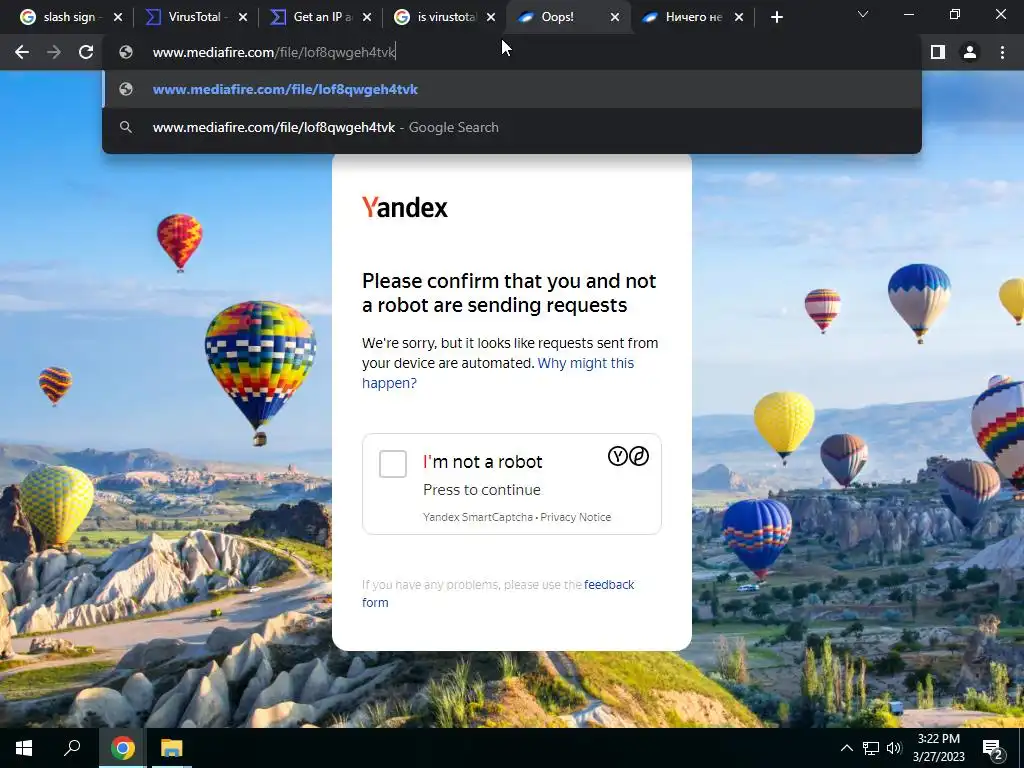Check the 'I'm not a robot' checkbox
1024x768 pixels.
[x=393, y=464]
